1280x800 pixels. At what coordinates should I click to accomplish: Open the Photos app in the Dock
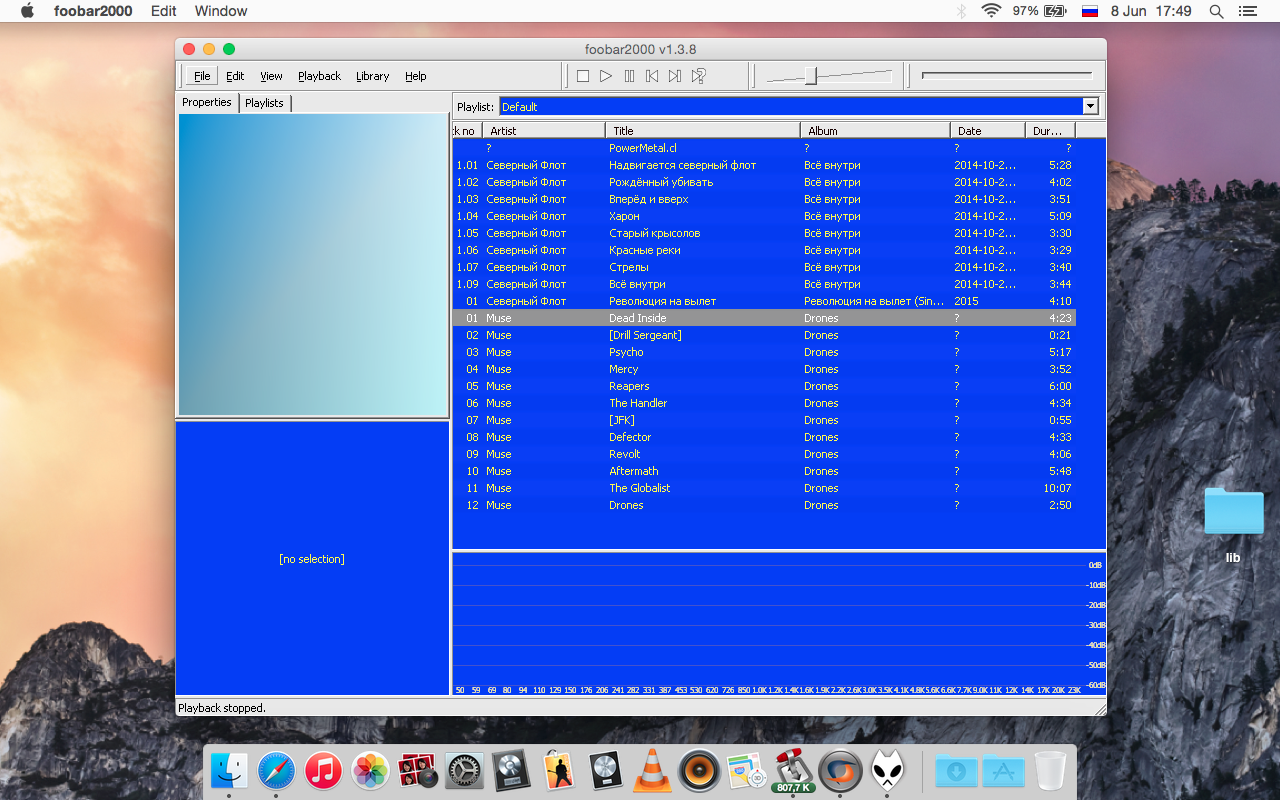pos(371,771)
